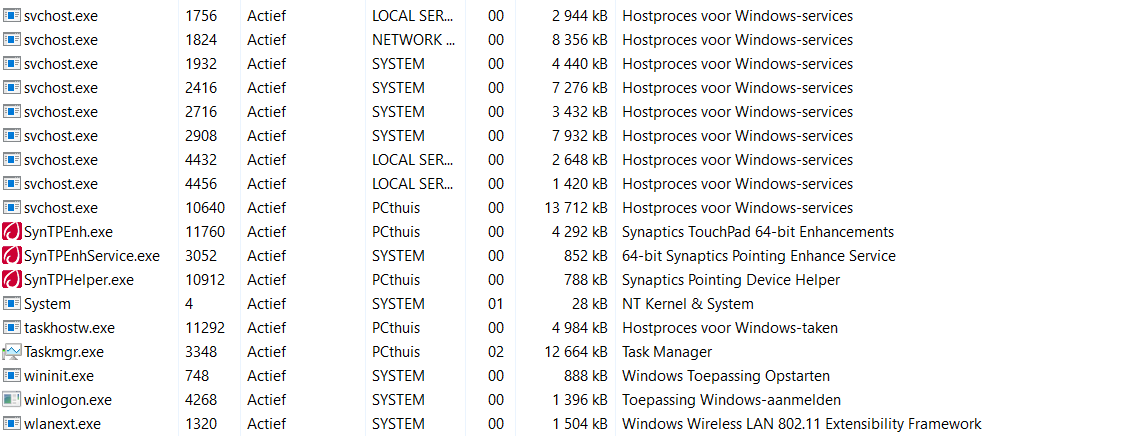Click PID value 1756
Image resolution: width=1130 pixels, height=436 pixels.
[201, 15]
